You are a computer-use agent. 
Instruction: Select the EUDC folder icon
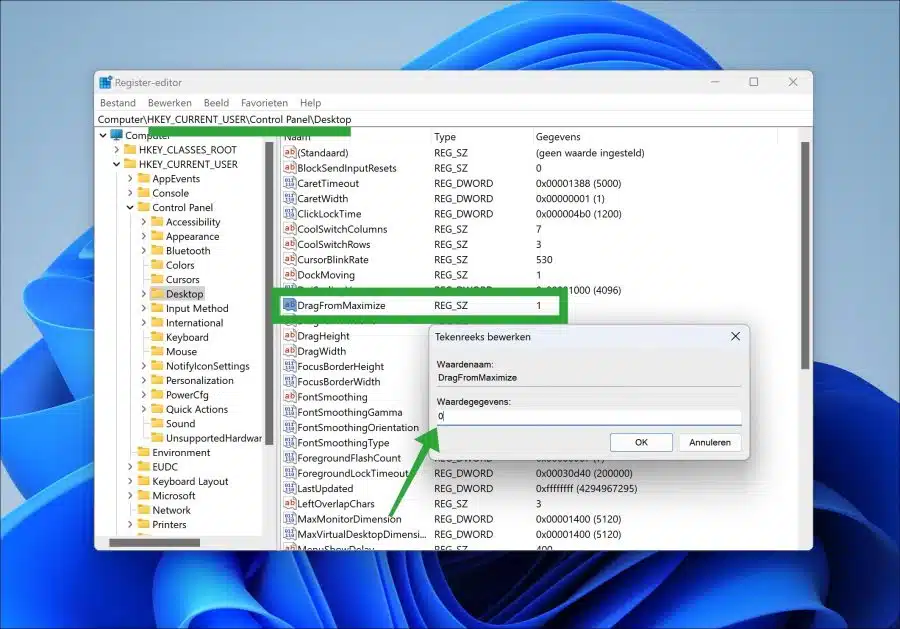click(143, 467)
